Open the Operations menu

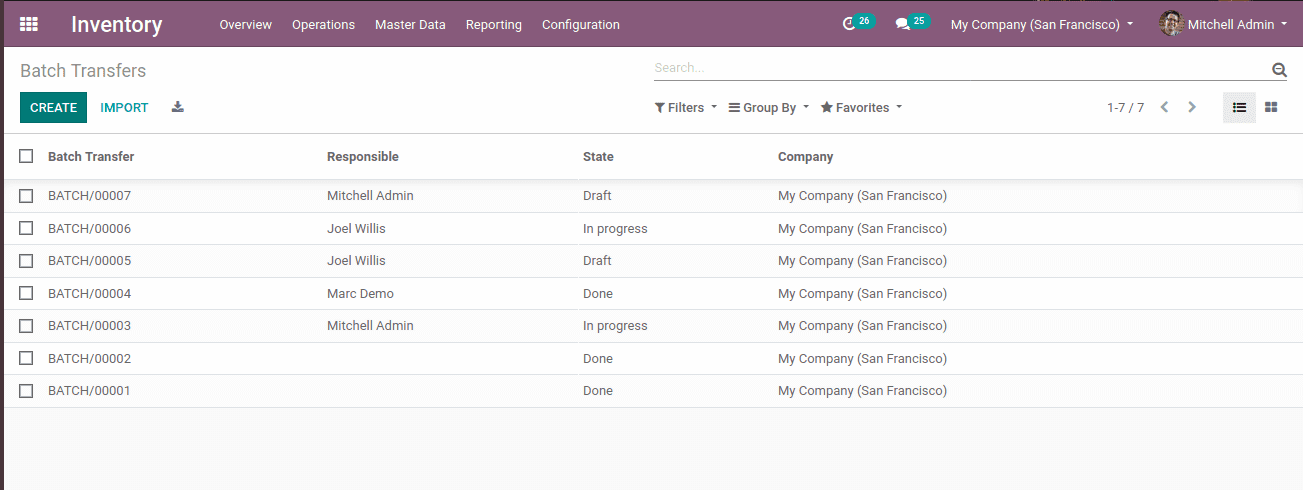click(x=323, y=24)
